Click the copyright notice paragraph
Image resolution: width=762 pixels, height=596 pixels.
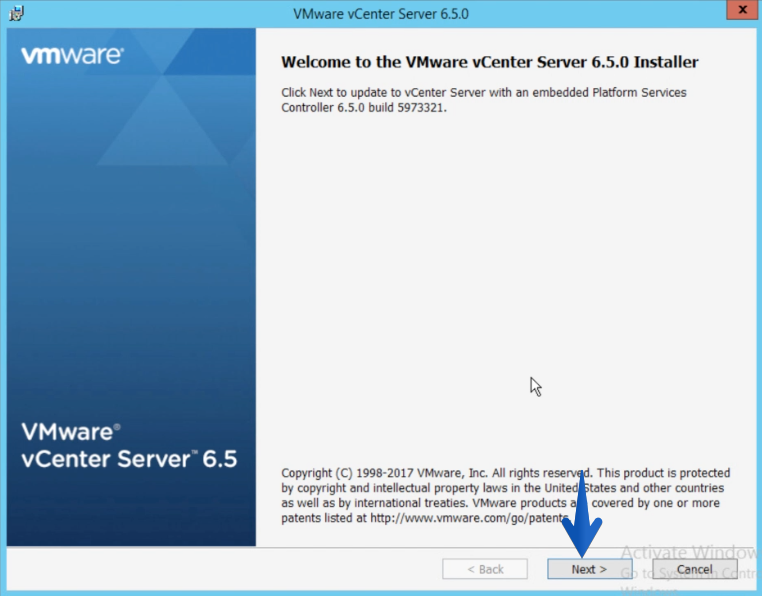pos(505,495)
